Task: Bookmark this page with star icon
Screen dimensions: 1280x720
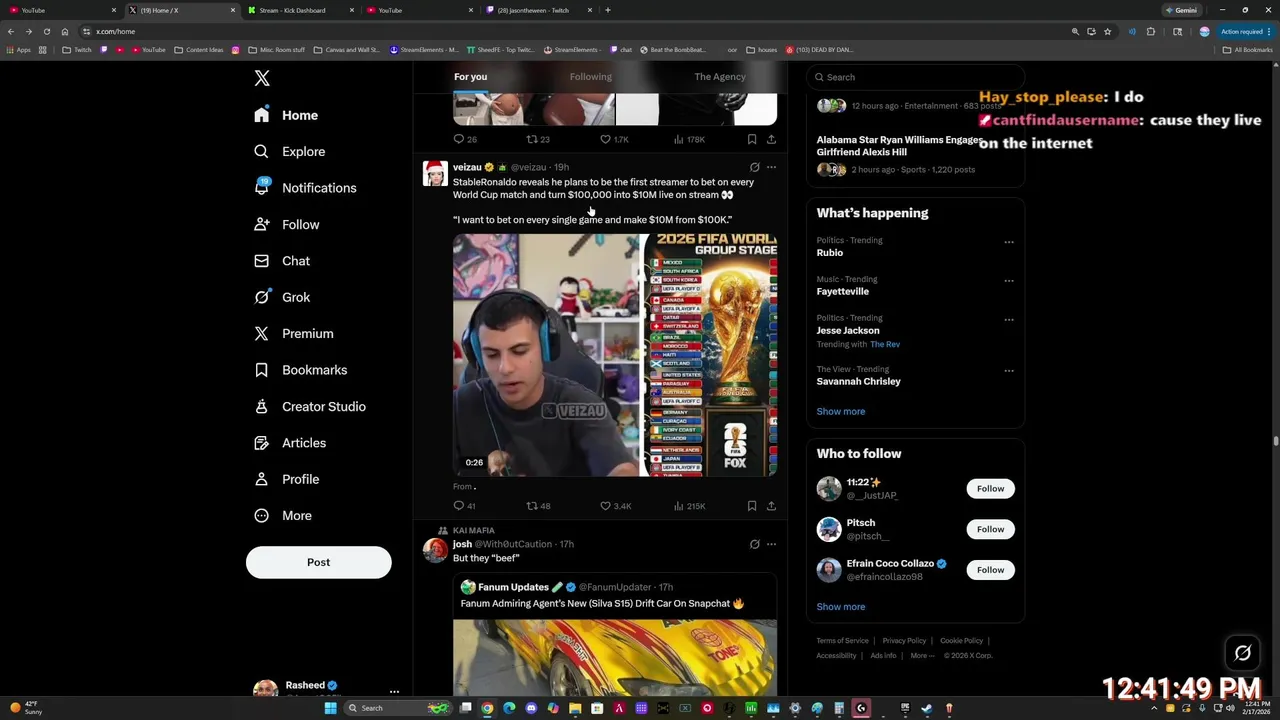Action: 1107,31
